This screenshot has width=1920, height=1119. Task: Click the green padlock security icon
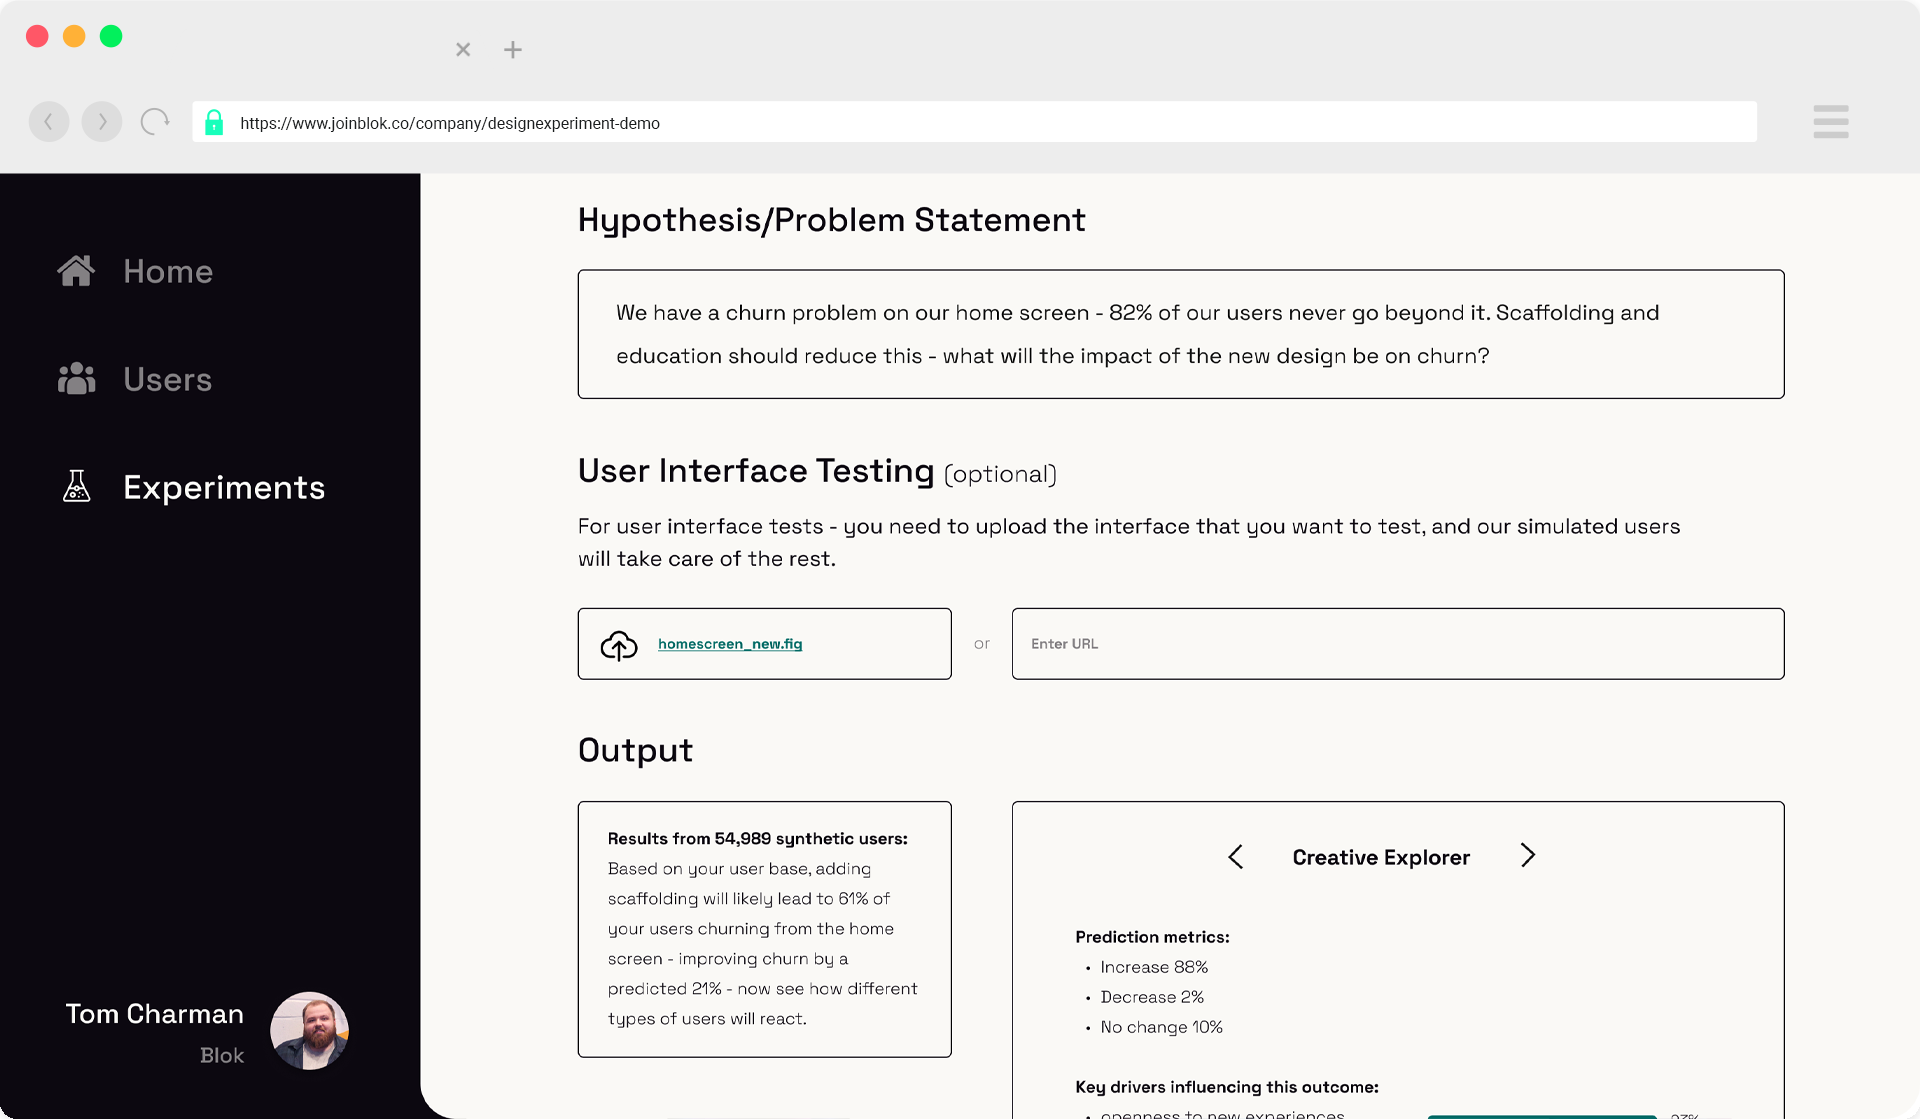pyautogui.click(x=214, y=123)
